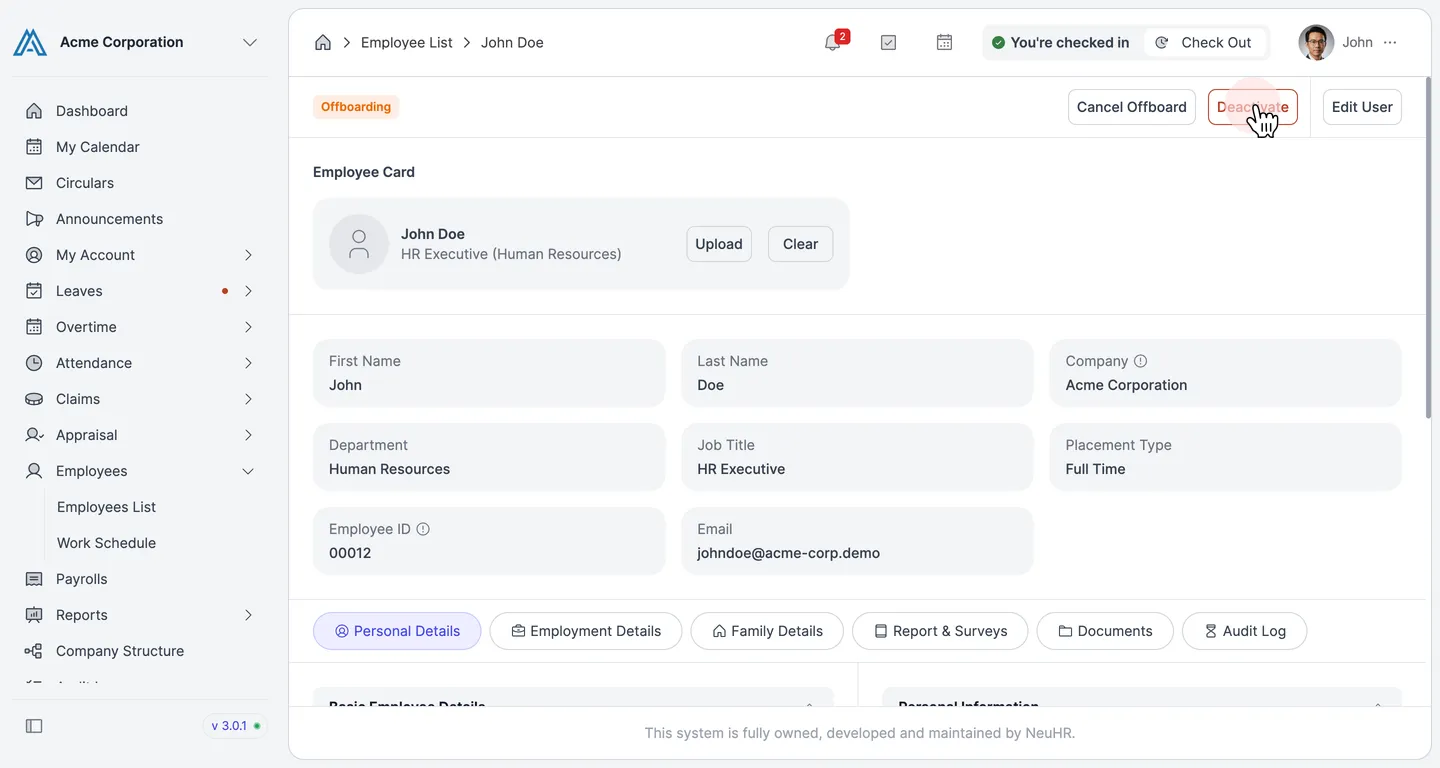This screenshot has height=768, width=1440.
Task: Switch to Family Details tab
Action: click(767, 631)
